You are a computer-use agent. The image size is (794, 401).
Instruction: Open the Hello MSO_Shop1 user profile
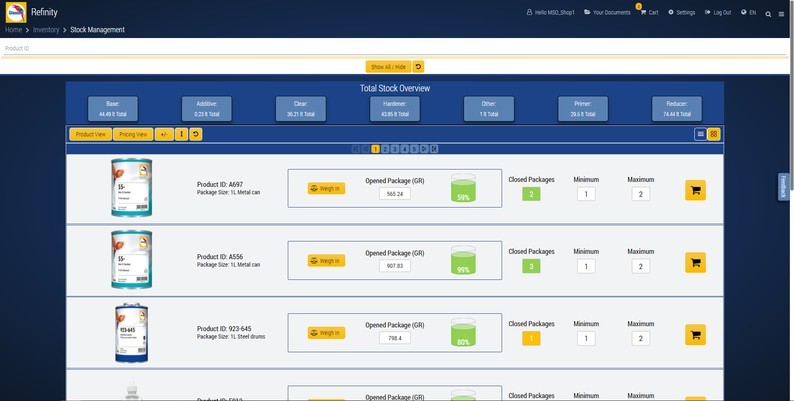[550, 12]
